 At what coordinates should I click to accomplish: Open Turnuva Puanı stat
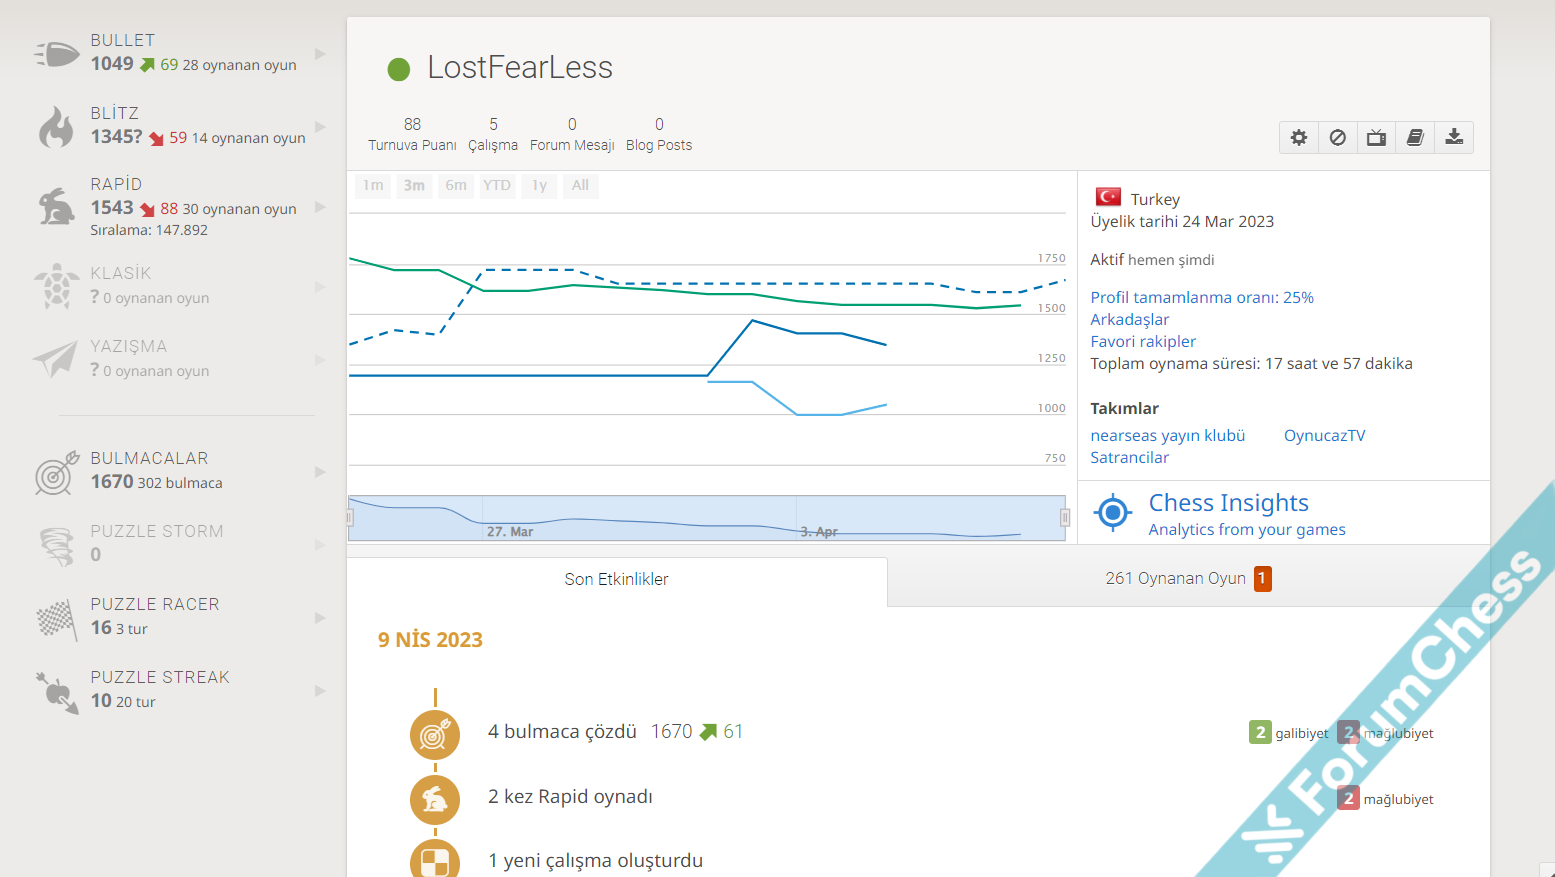click(412, 134)
